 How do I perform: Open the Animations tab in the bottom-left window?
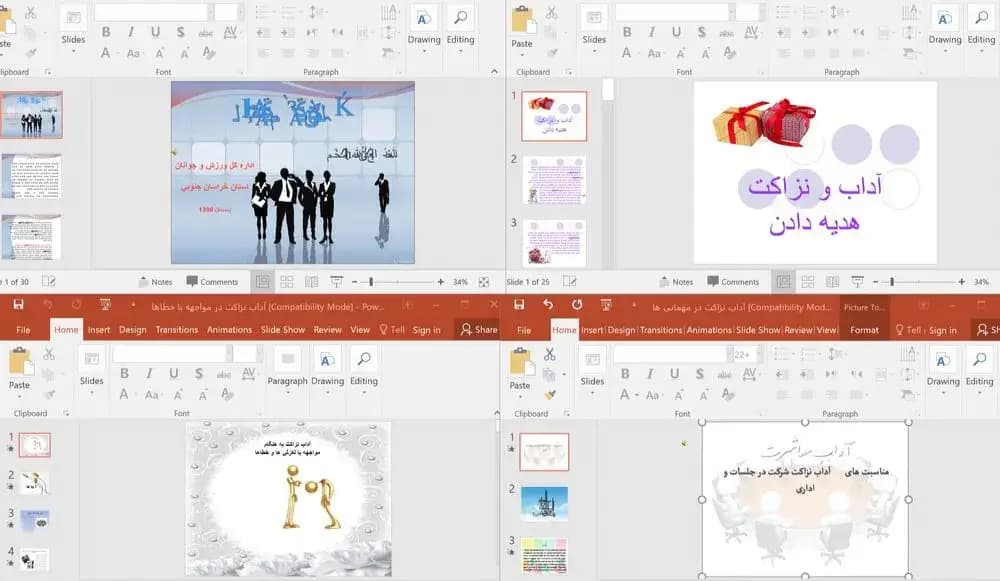pos(229,329)
